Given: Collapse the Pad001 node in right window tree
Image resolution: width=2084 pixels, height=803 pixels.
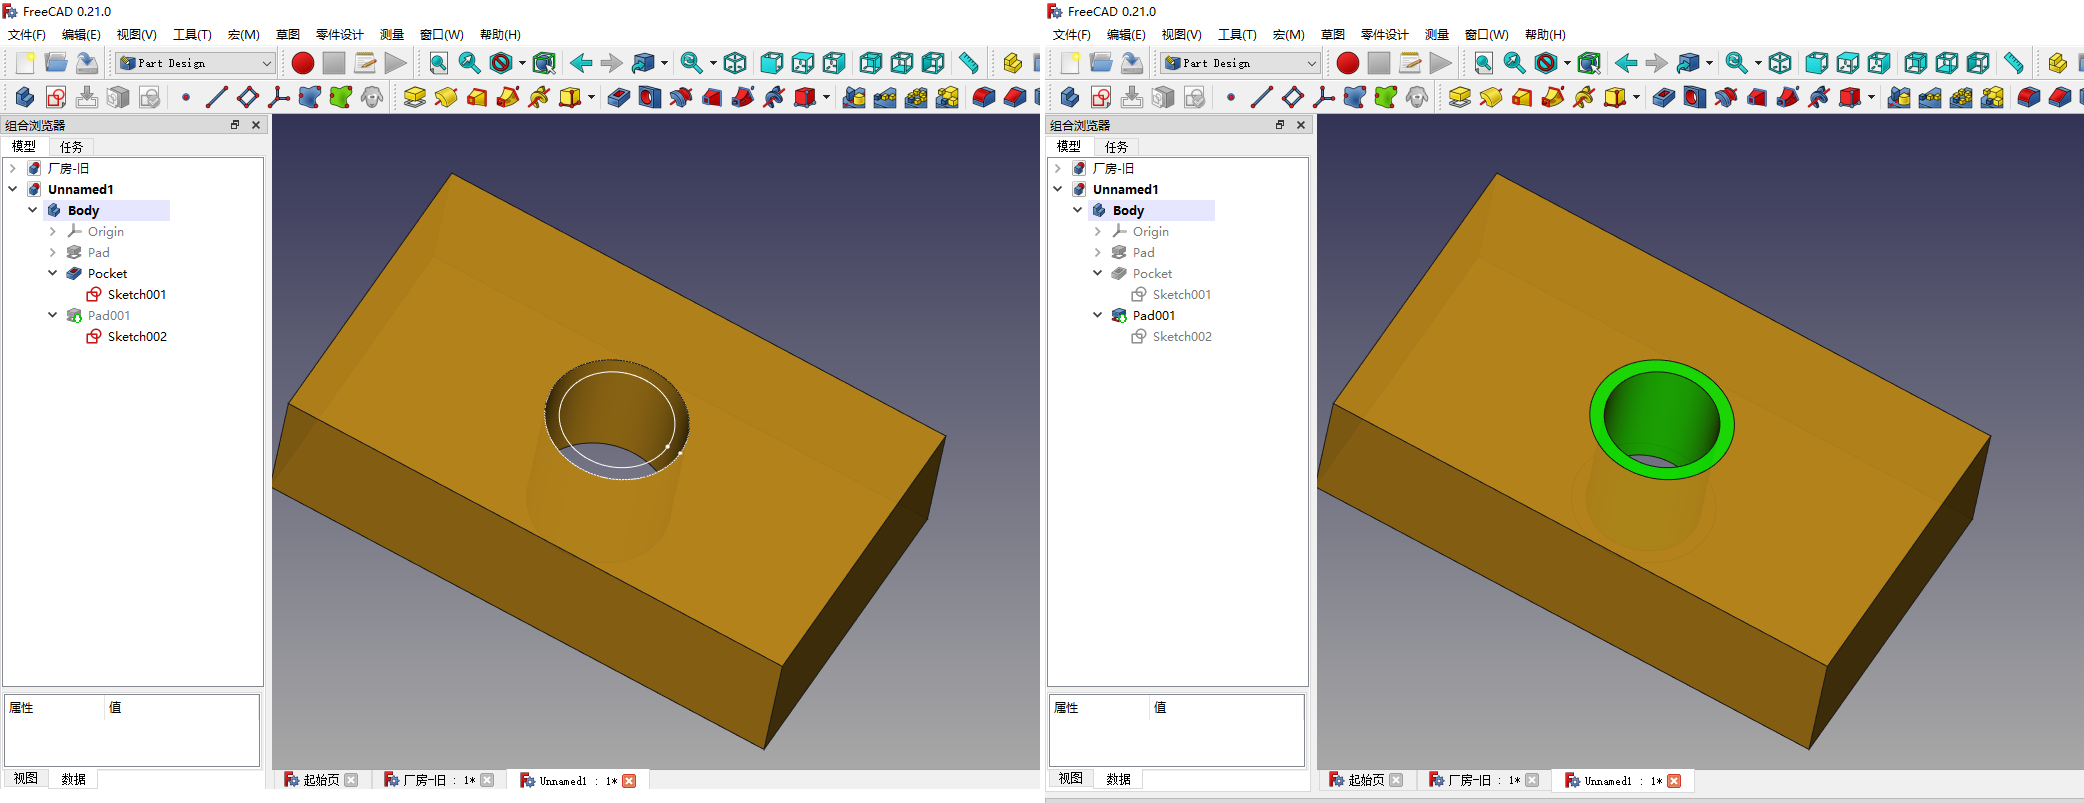Looking at the screenshot, I should tap(1097, 315).
